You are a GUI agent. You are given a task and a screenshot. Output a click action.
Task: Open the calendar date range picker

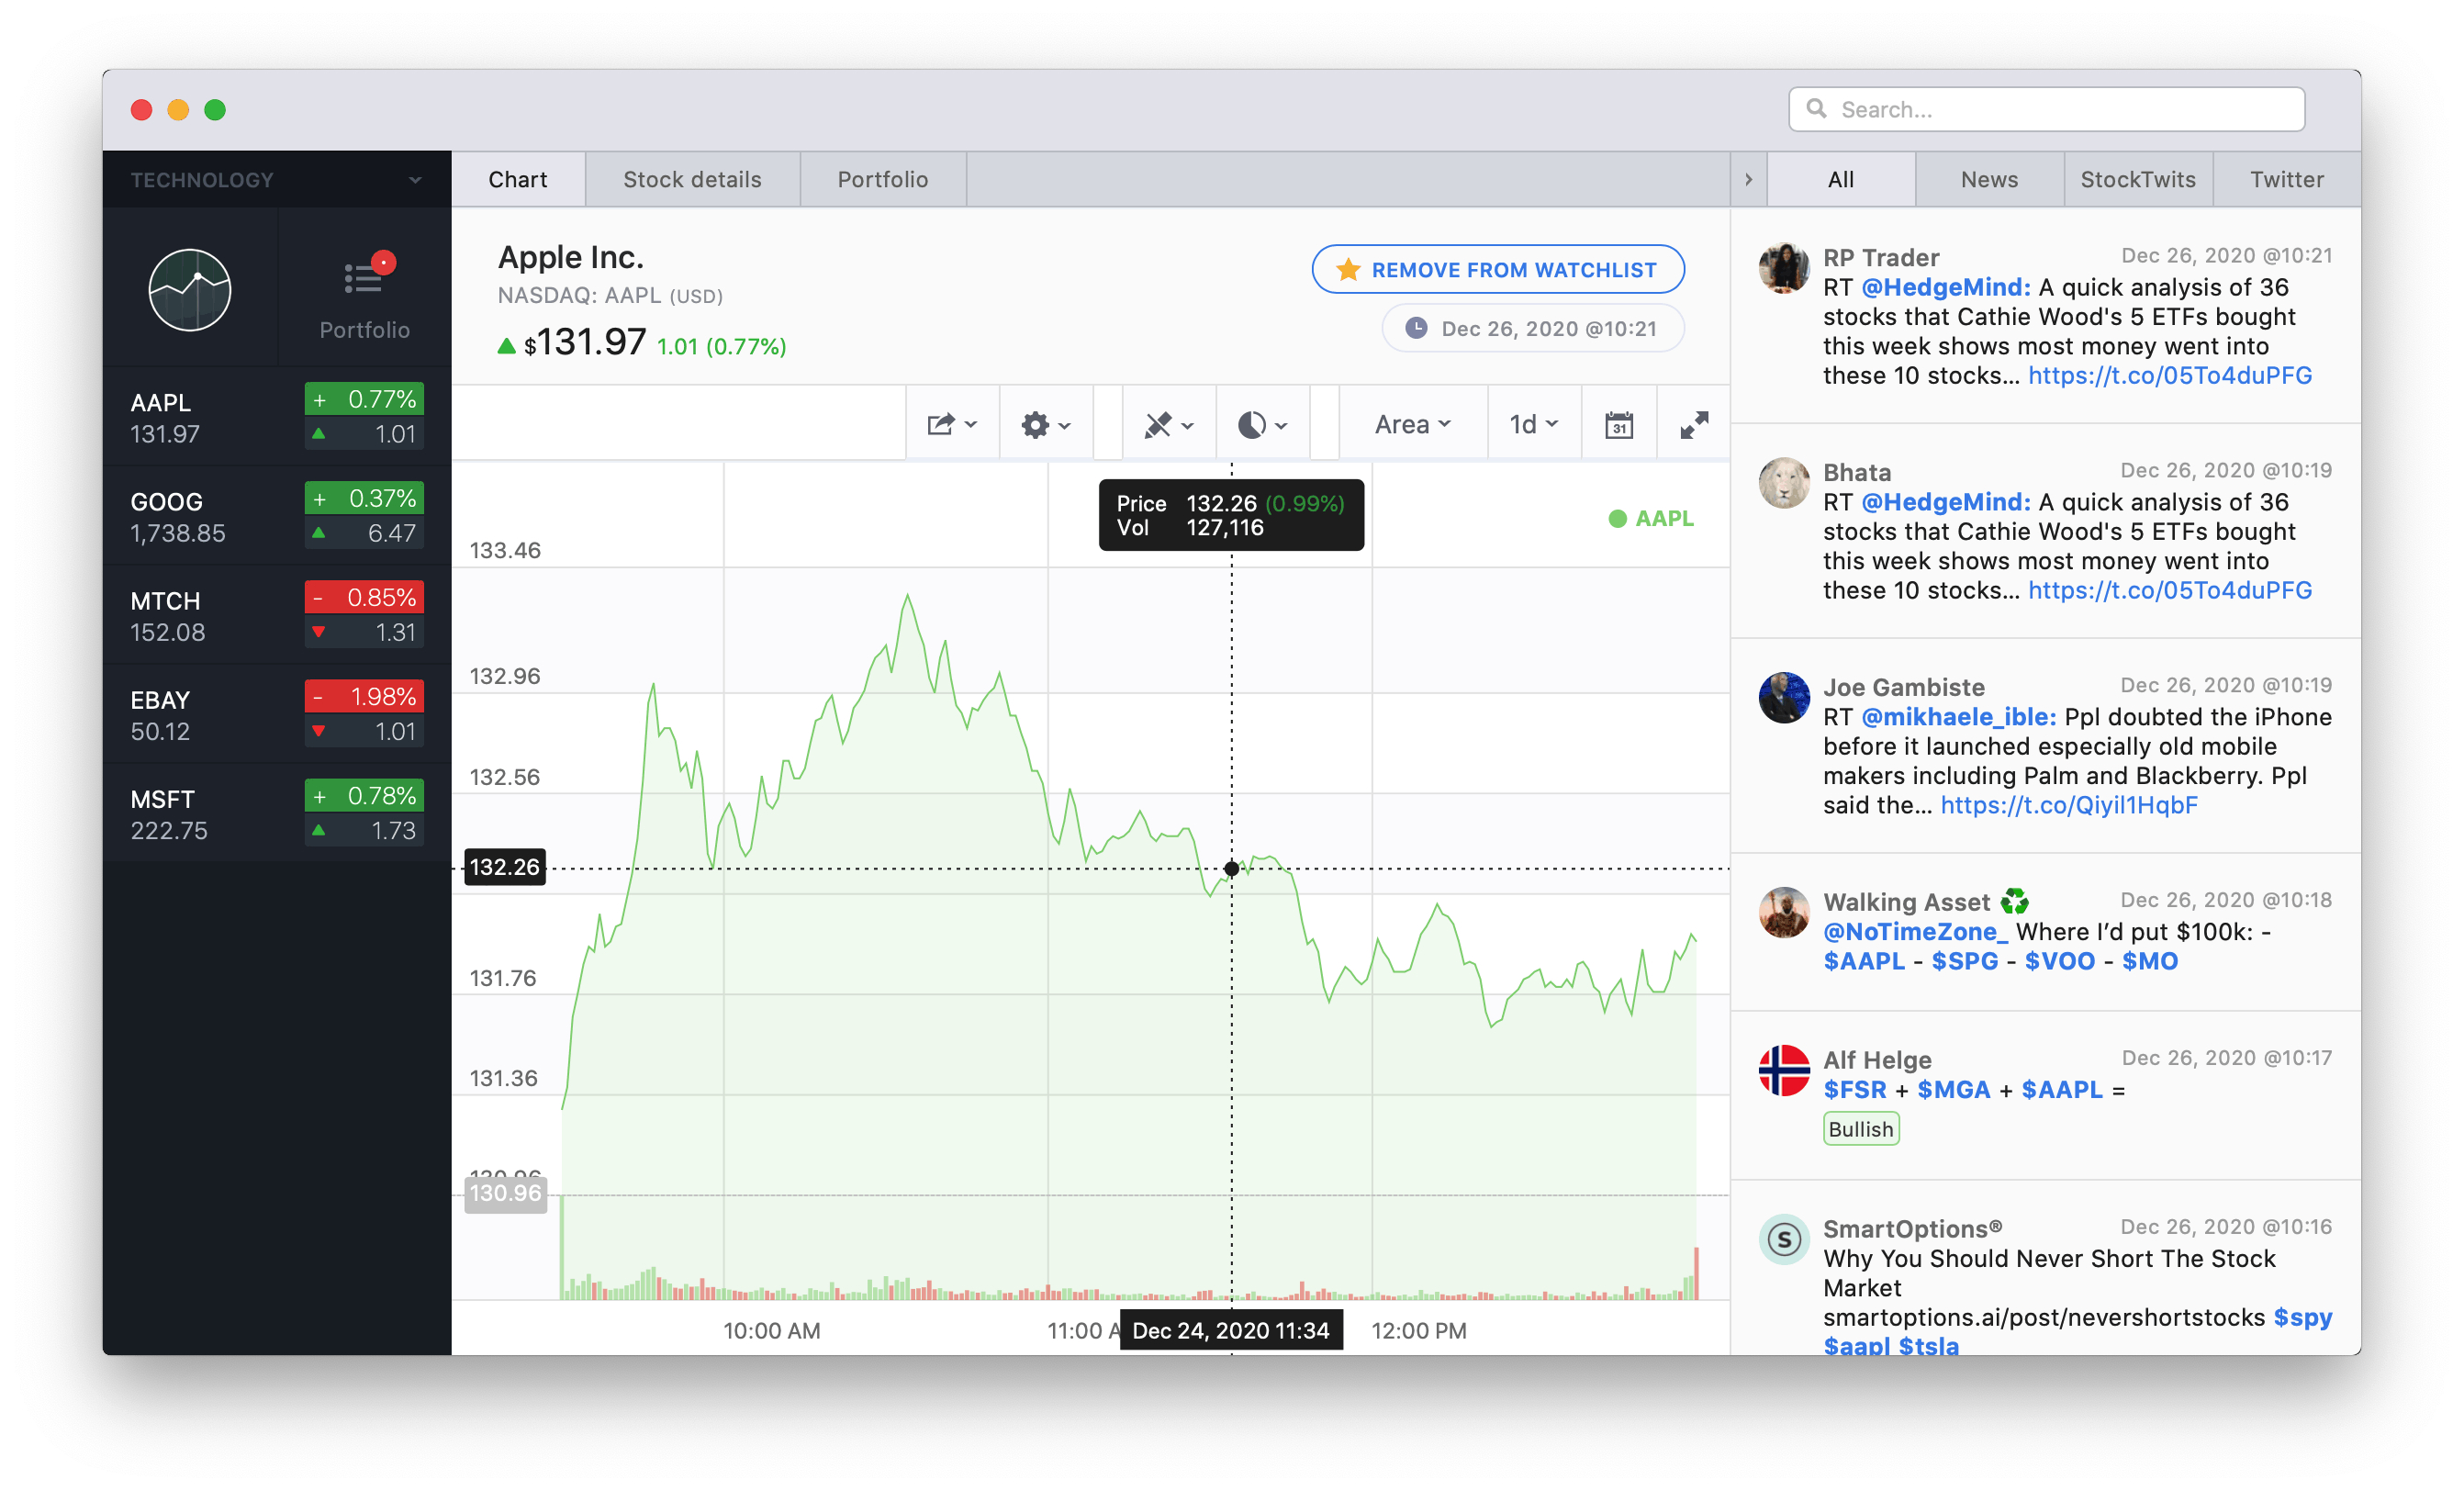coord(1619,425)
